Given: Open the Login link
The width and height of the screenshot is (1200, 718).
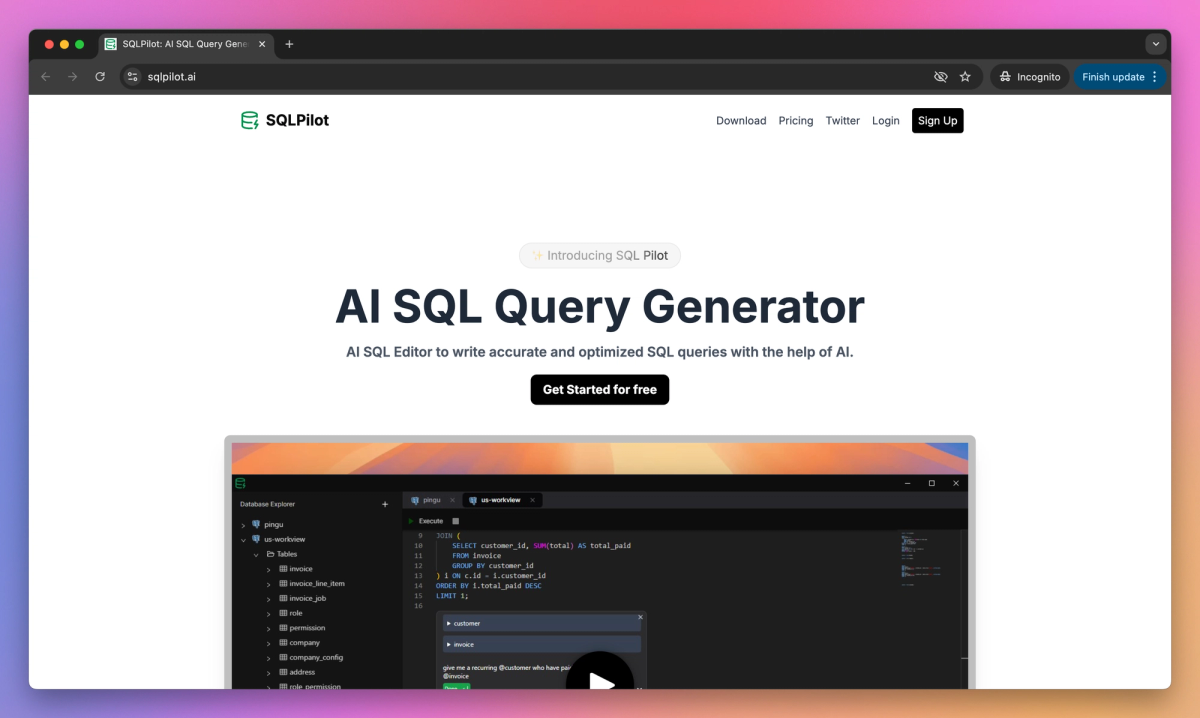Looking at the screenshot, I should click(x=886, y=120).
